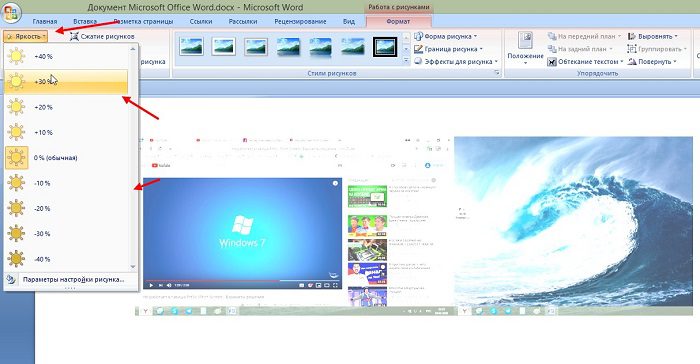Apply the first picture style thumbnail
The image size is (700, 364).
[x=191, y=46]
